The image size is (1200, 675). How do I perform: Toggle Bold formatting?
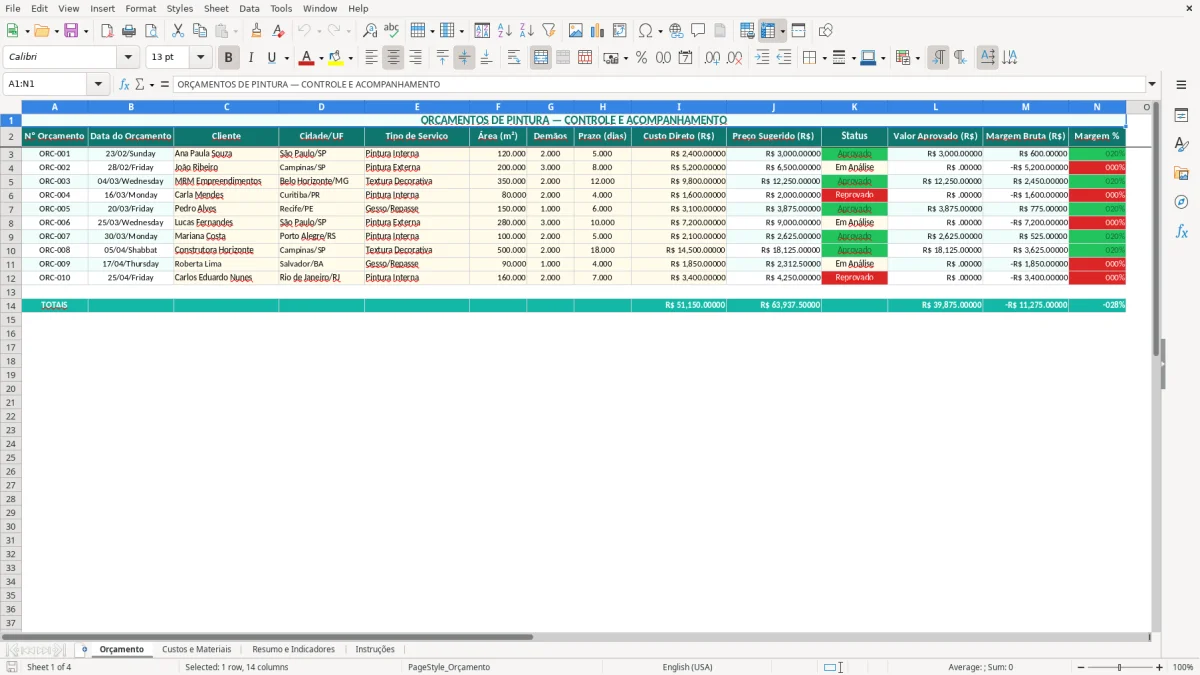click(x=229, y=58)
